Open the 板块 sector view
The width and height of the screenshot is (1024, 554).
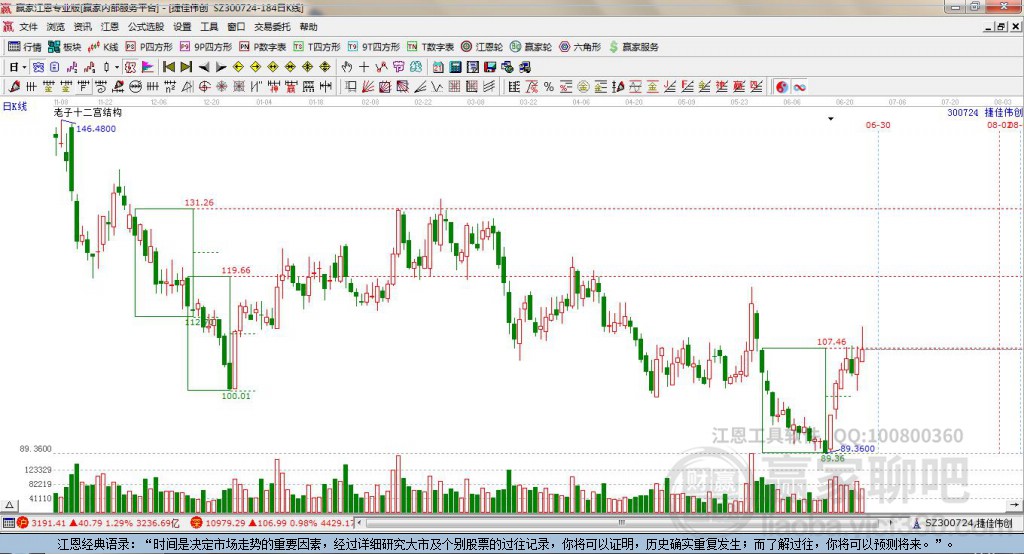point(64,47)
